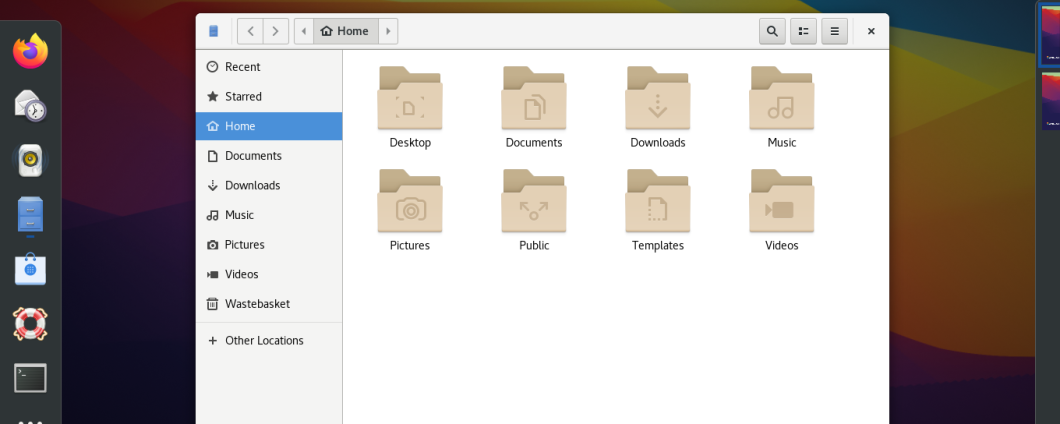The width and height of the screenshot is (1060, 424).
Task: Click path bar left arrow before Home
Action: (304, 31)
